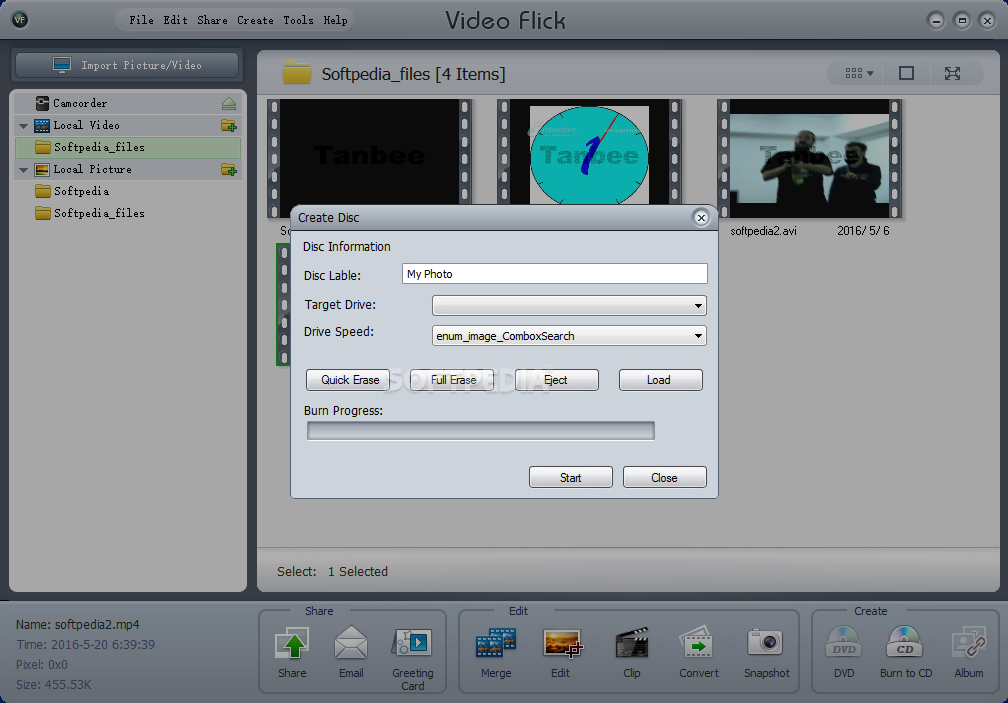Select Softpedia_files under Local Video
1008x703 pixels.
pyautogui.click(x=128, y=147)
